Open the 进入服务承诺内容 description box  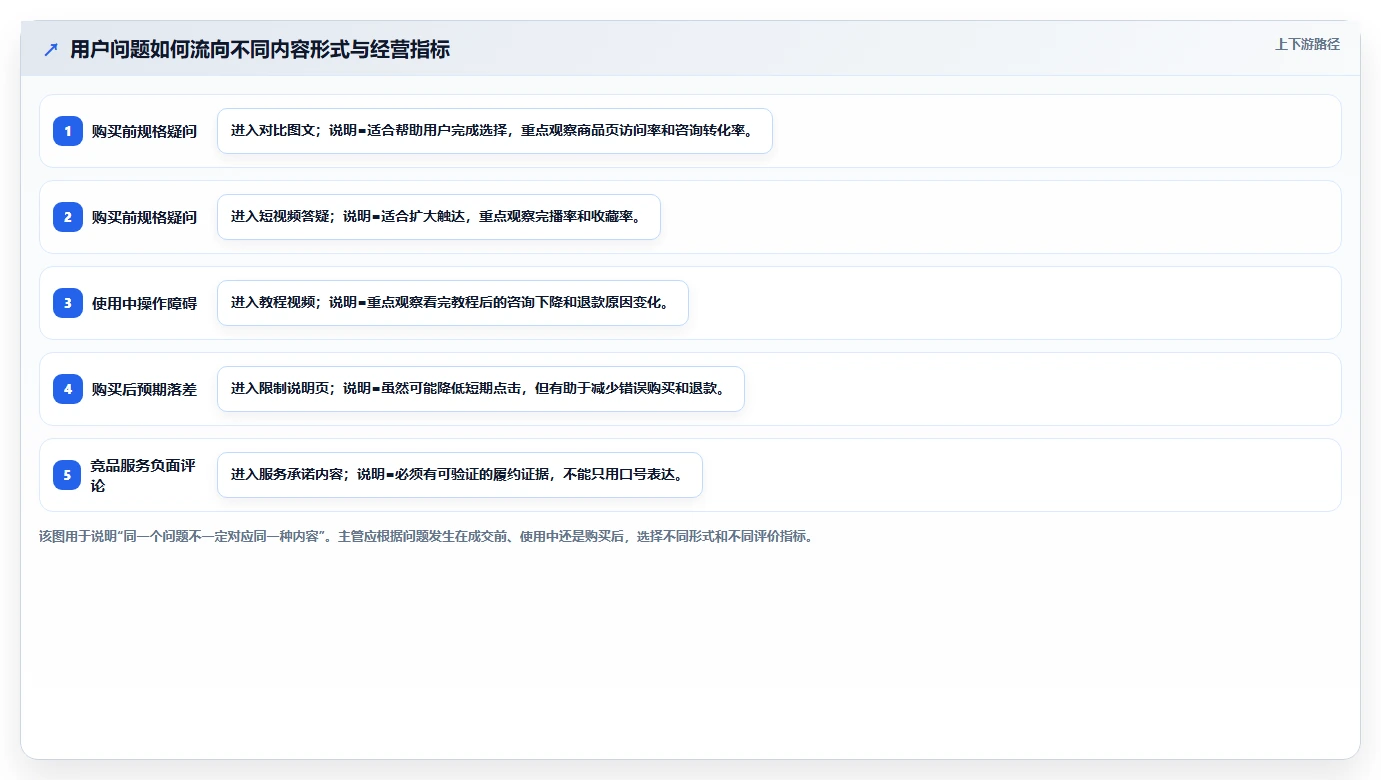pos(460,475)
